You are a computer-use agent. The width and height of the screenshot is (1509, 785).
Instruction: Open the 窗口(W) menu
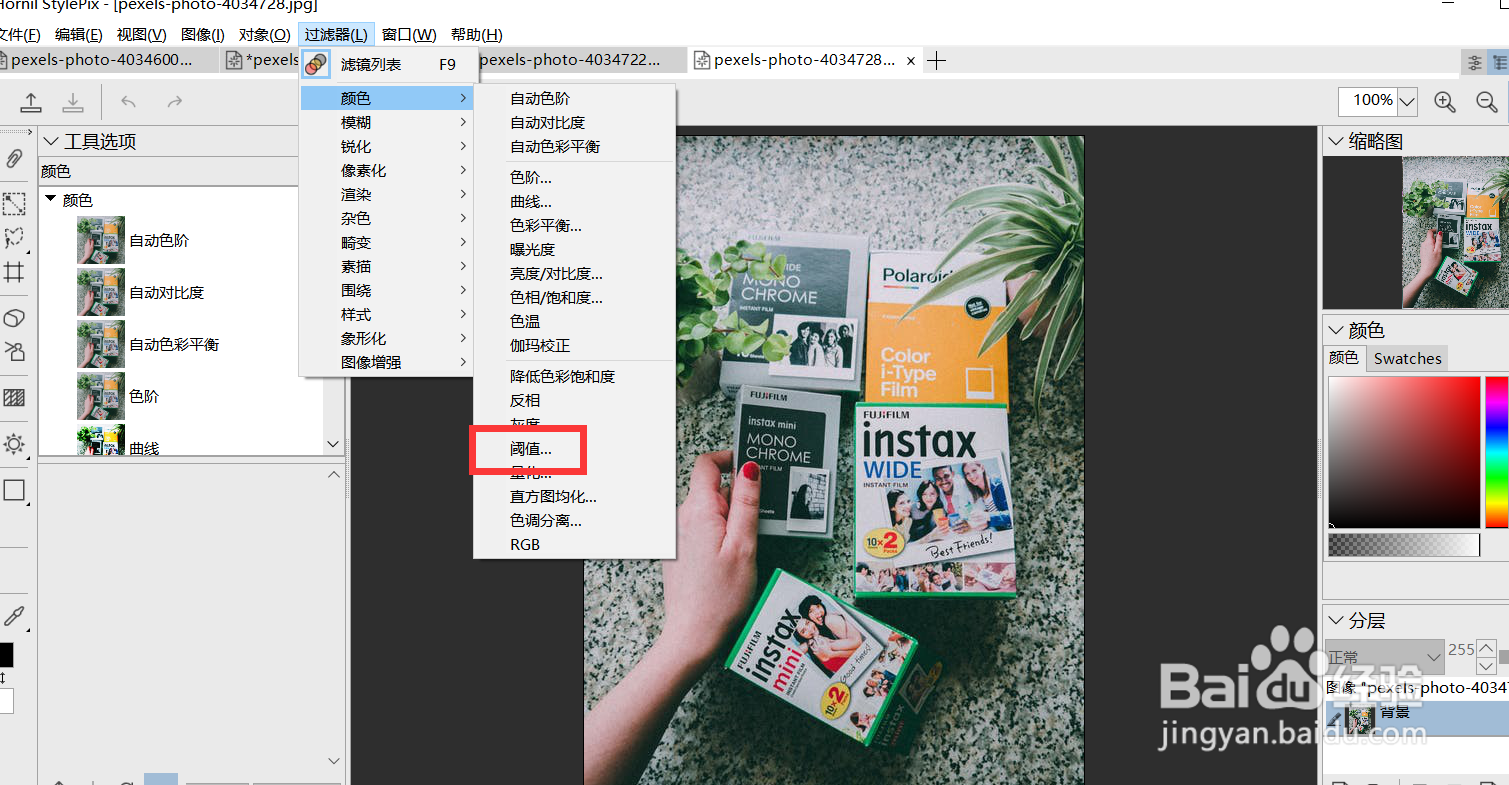tap(409, 34)
